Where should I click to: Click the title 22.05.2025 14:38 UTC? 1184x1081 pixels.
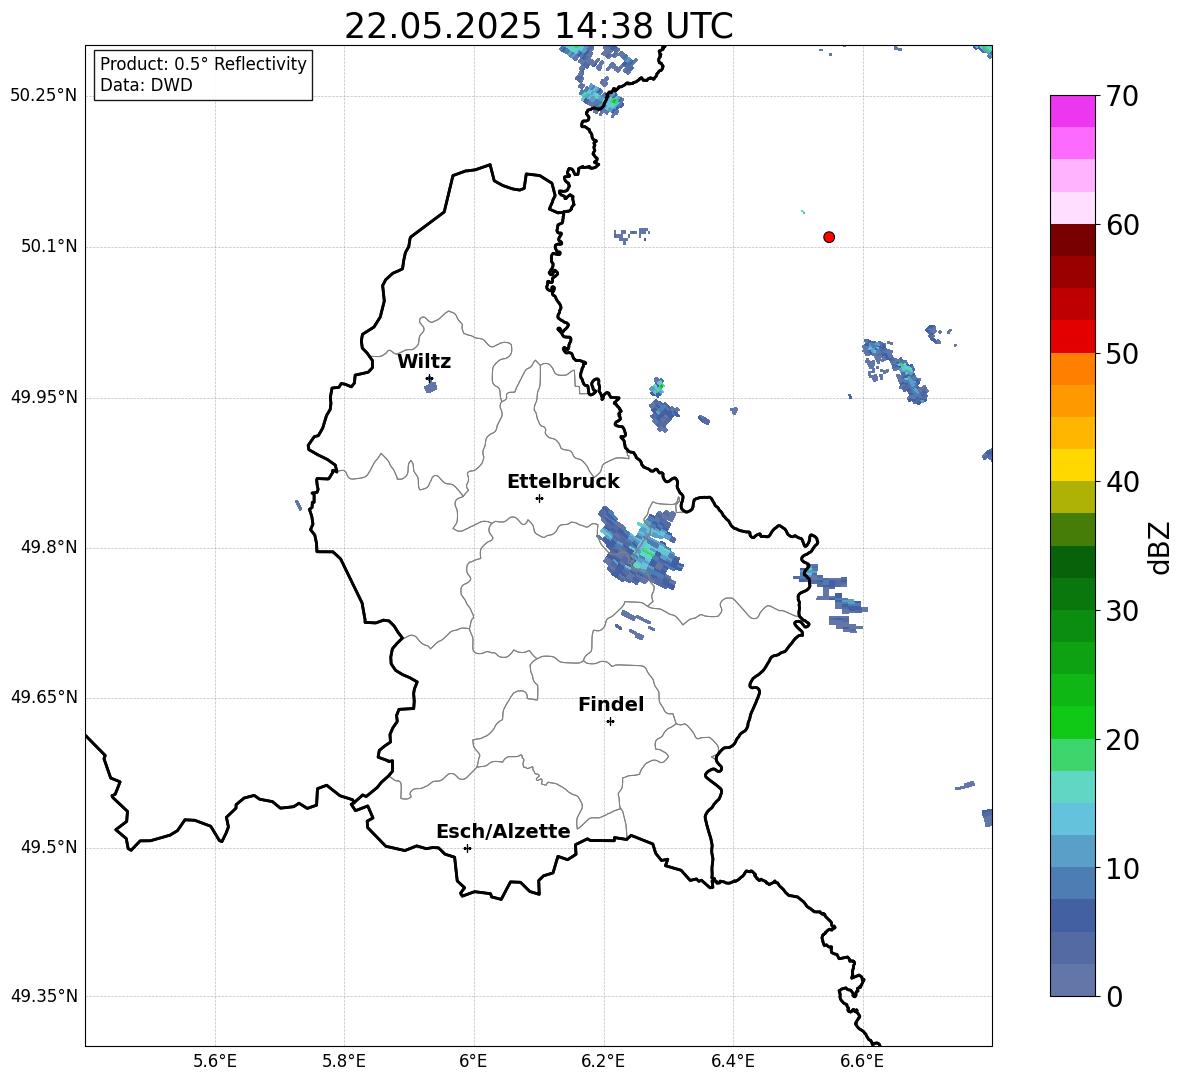(538, 26)
